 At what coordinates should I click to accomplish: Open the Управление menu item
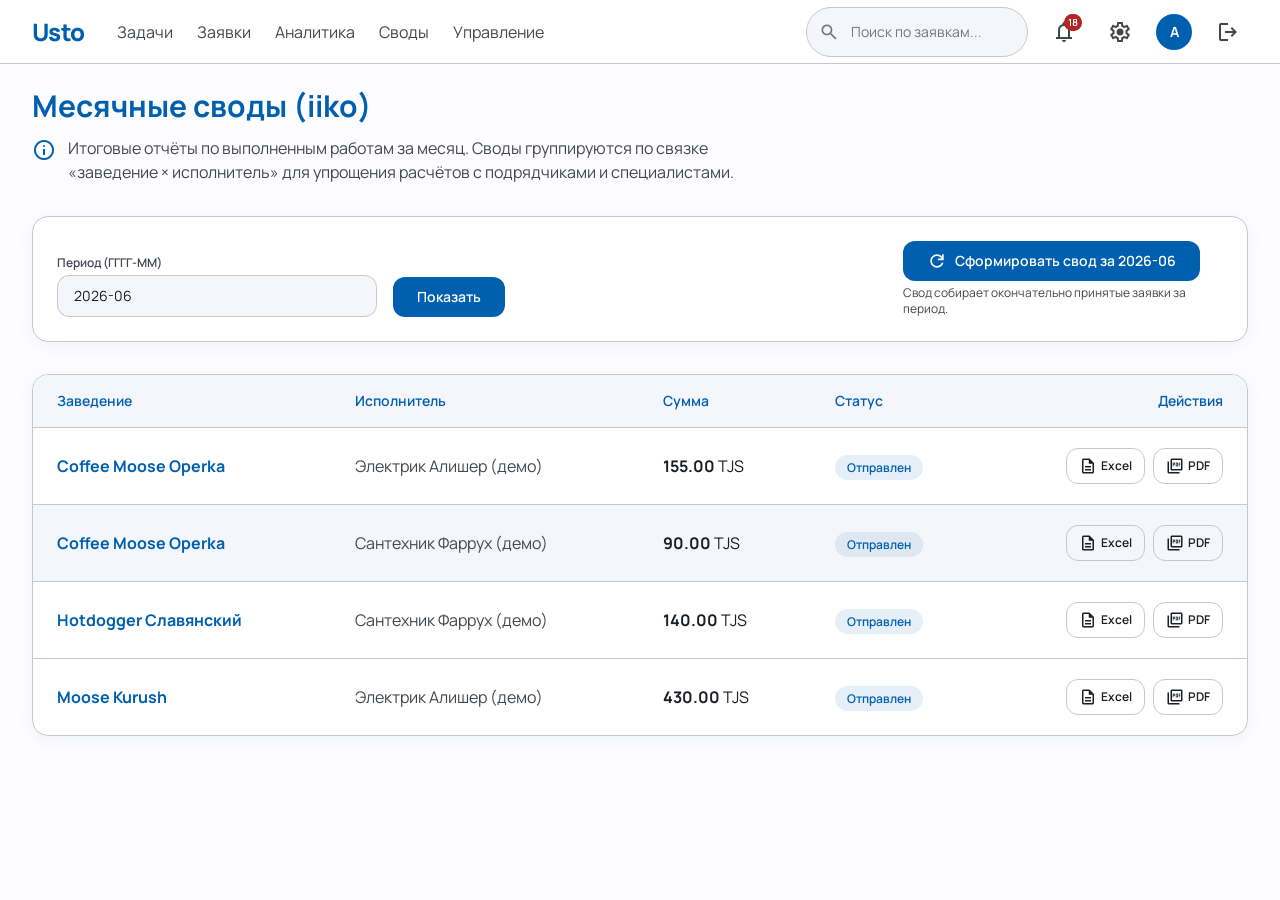pos(498,32)
